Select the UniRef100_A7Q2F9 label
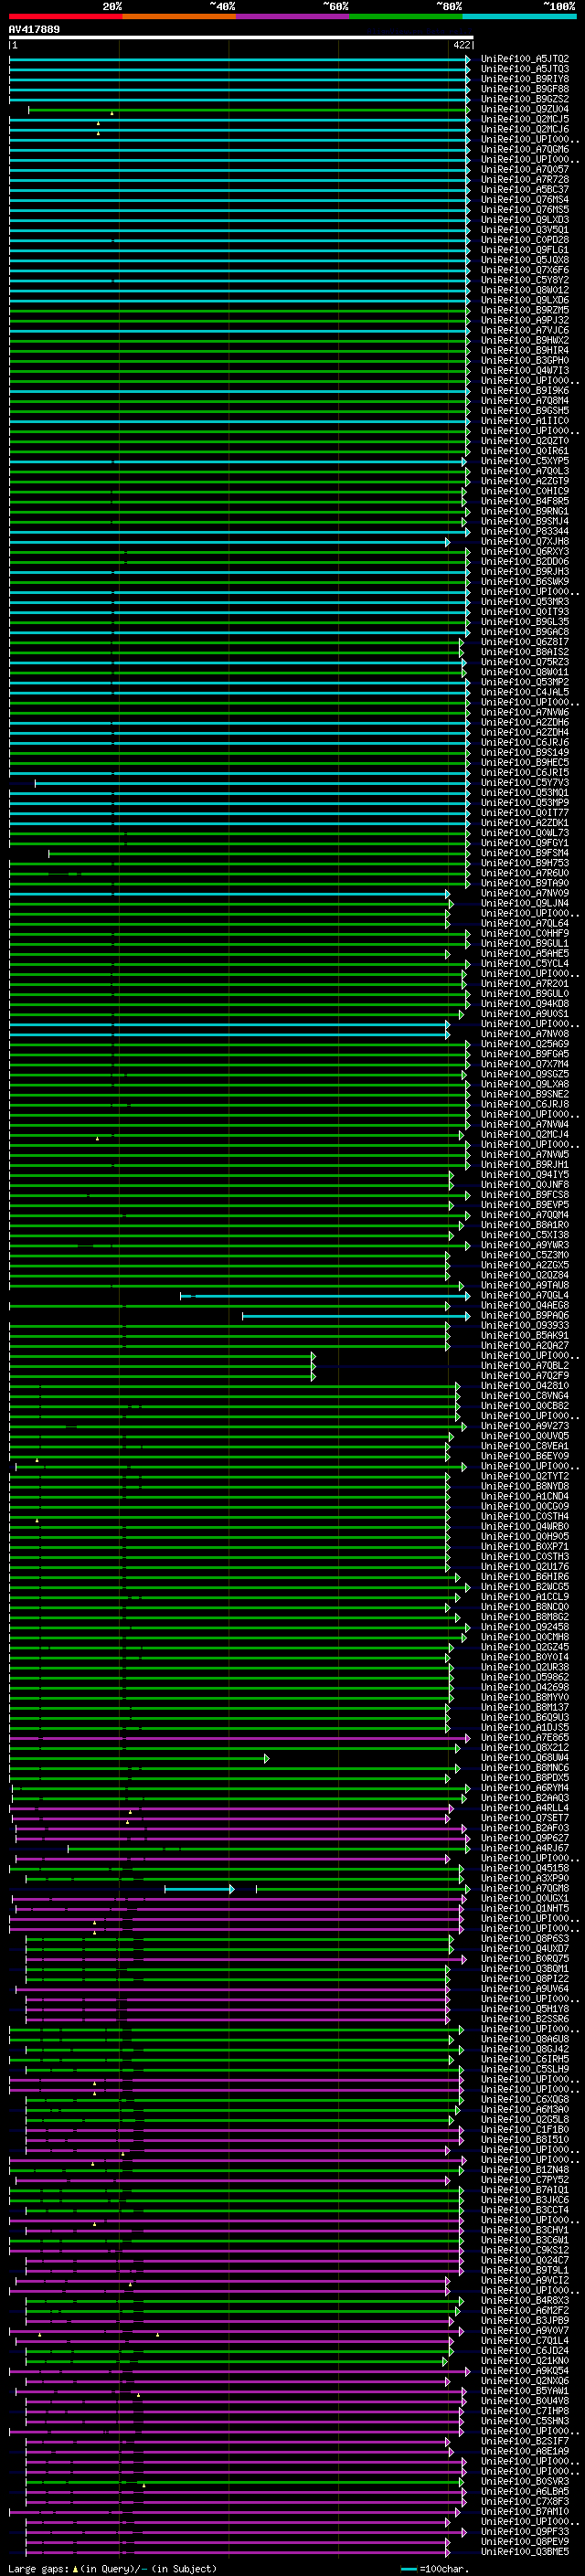 (525, 1376)
